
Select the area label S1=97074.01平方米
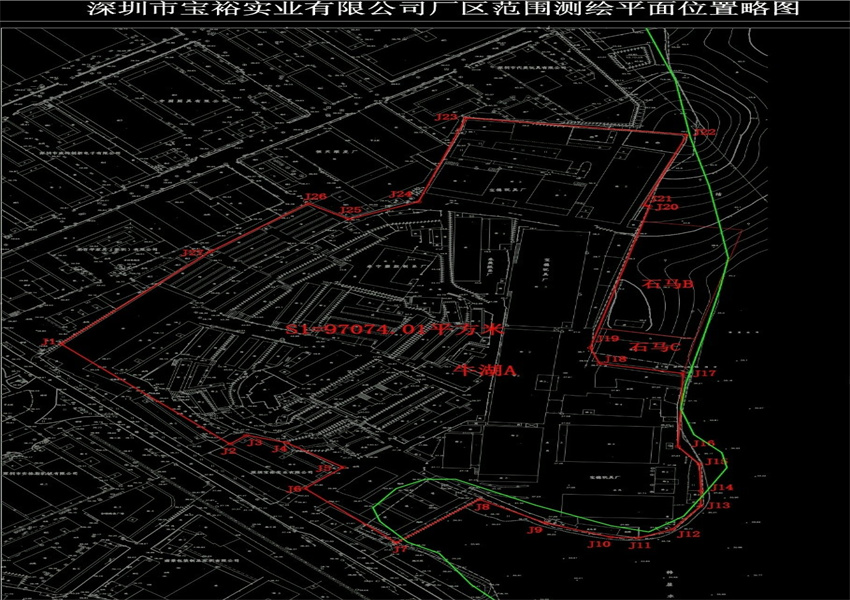point(395,329)
